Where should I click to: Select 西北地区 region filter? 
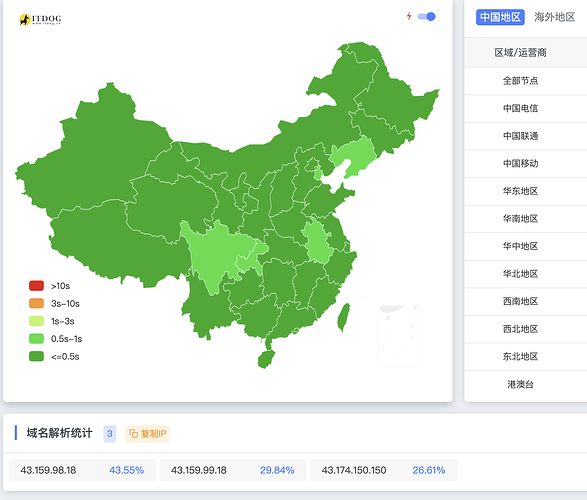tap(520, 329)
